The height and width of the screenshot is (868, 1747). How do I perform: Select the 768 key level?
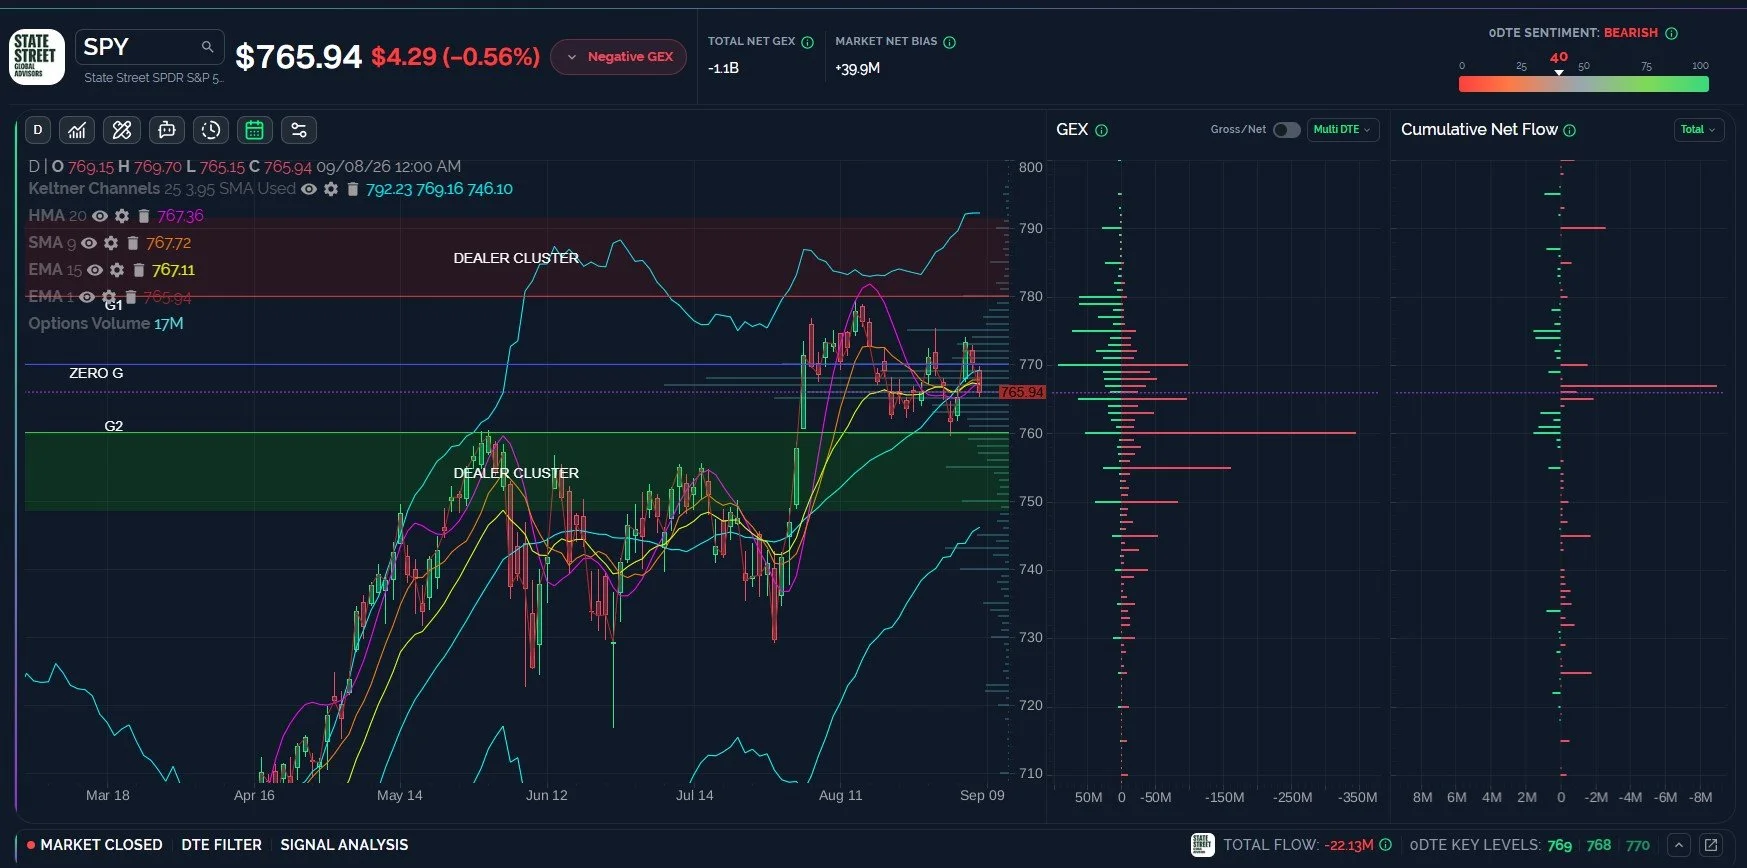(x=1599, y=845)
